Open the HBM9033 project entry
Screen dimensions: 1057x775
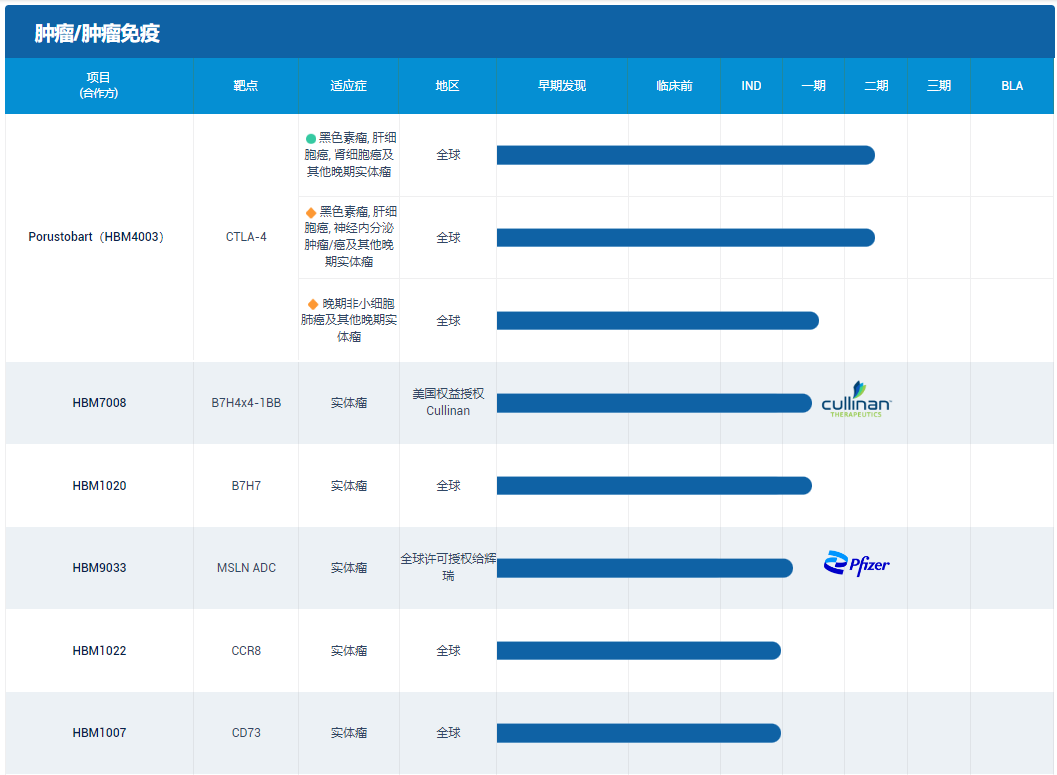coord(99,568)
